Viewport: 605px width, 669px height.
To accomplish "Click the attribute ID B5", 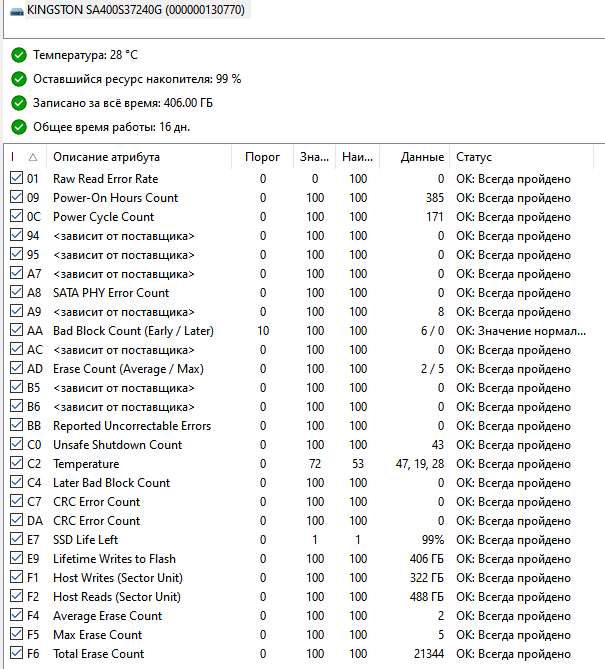I will [33, 388].
